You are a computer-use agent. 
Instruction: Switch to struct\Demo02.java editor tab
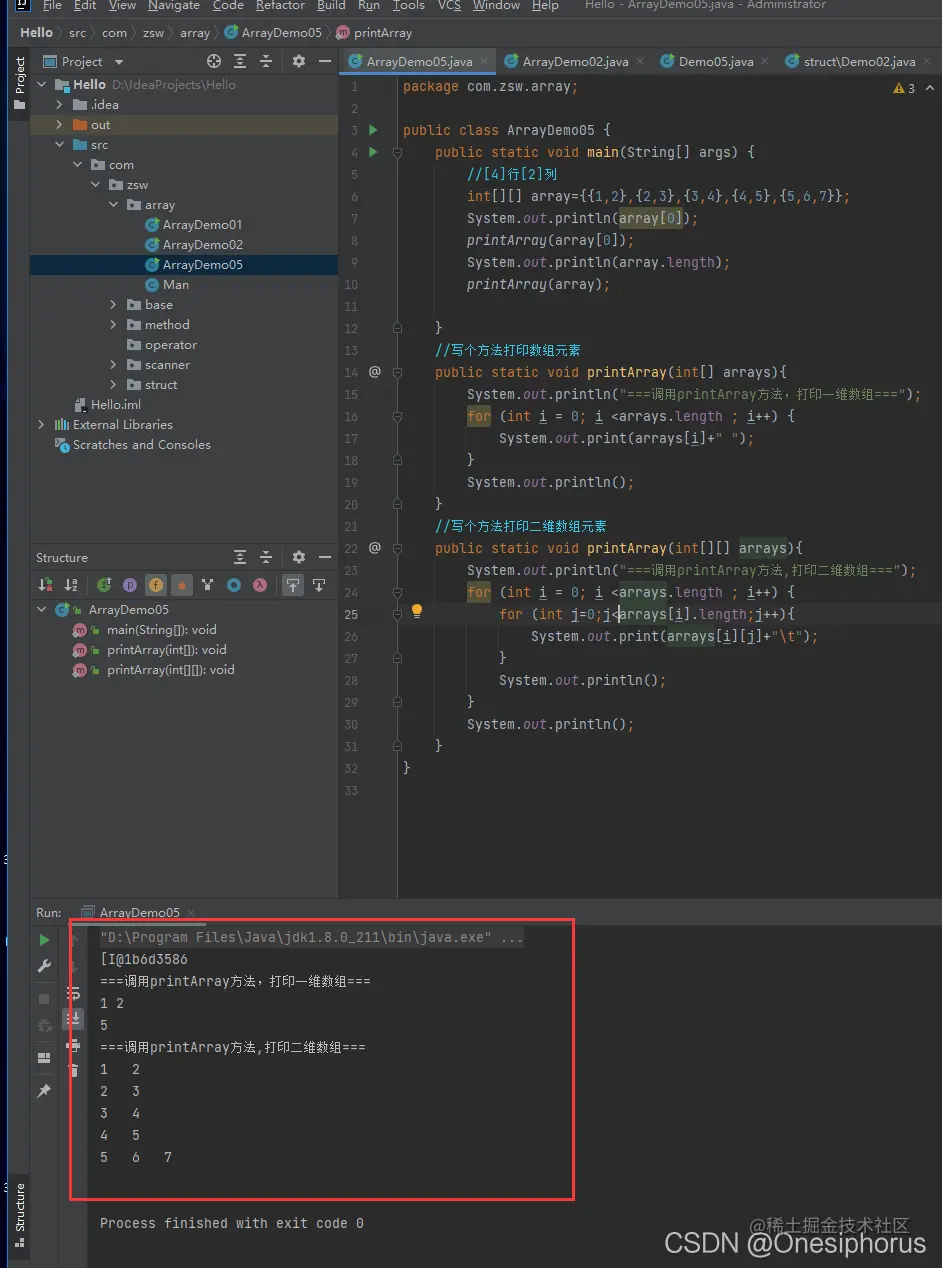point(859,62)
